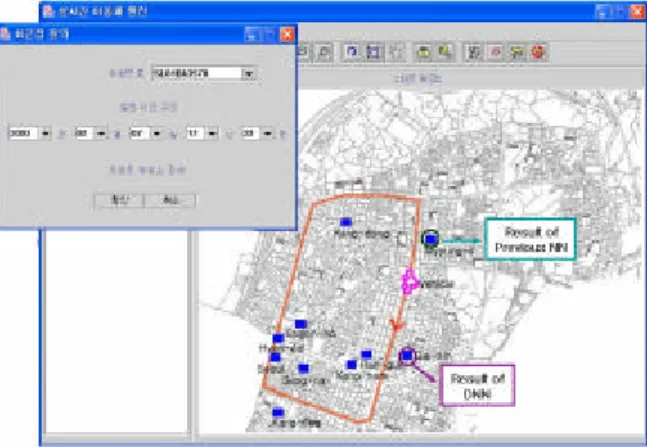The image size is (647, 447).
Task: Click the yellow-green sign toolbar icon
Action: 517,52
